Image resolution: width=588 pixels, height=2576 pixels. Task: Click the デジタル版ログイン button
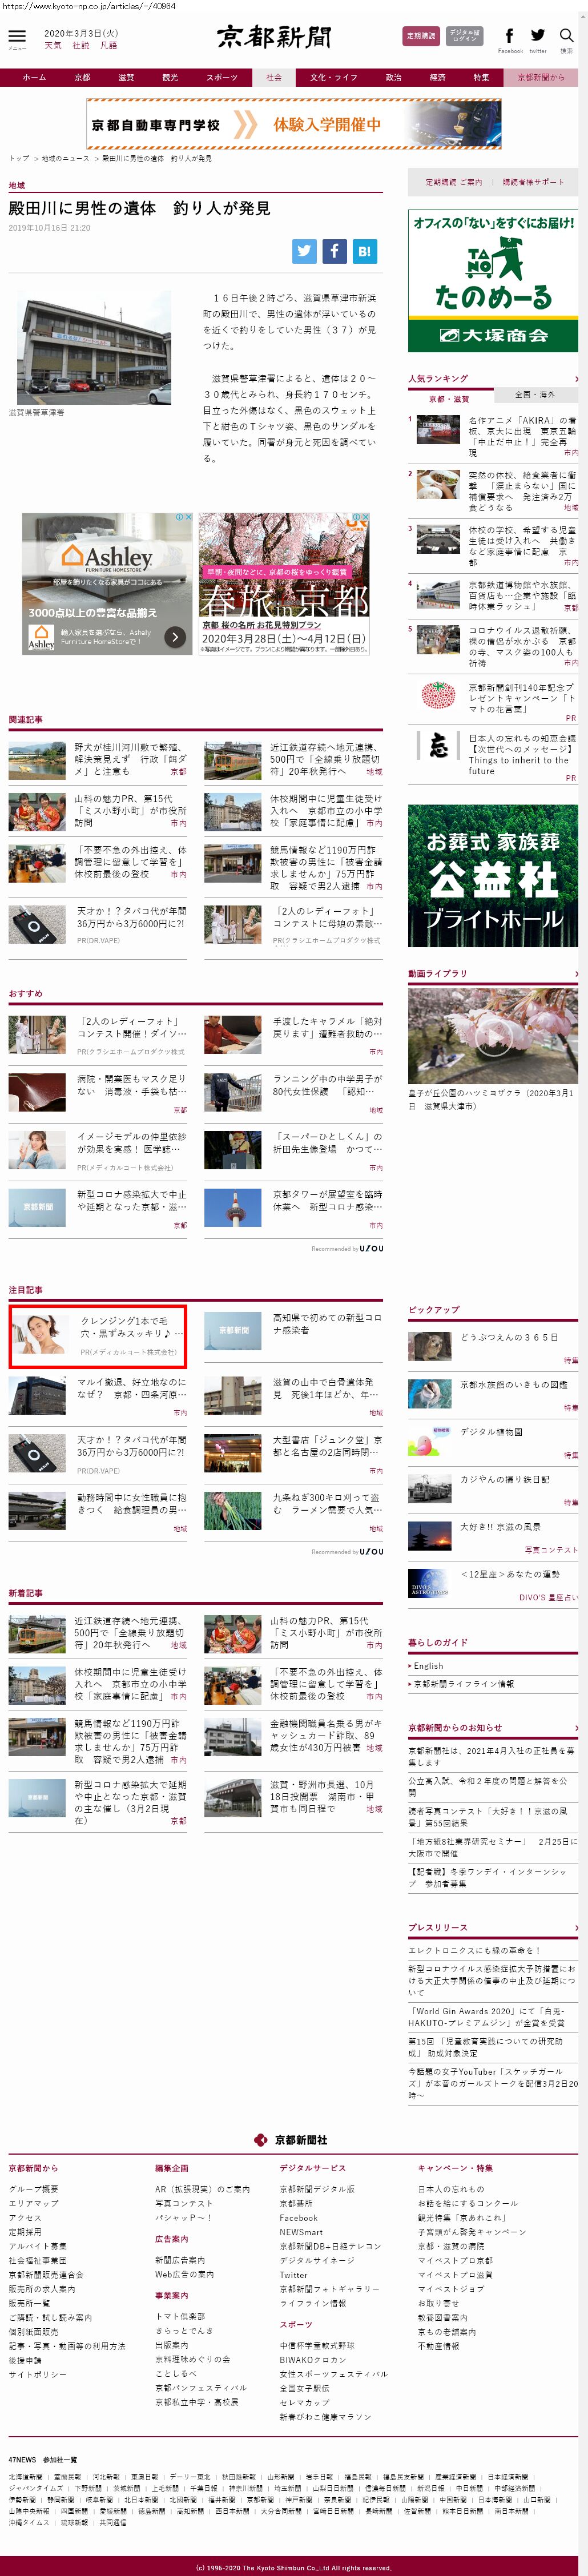point(464,36)
